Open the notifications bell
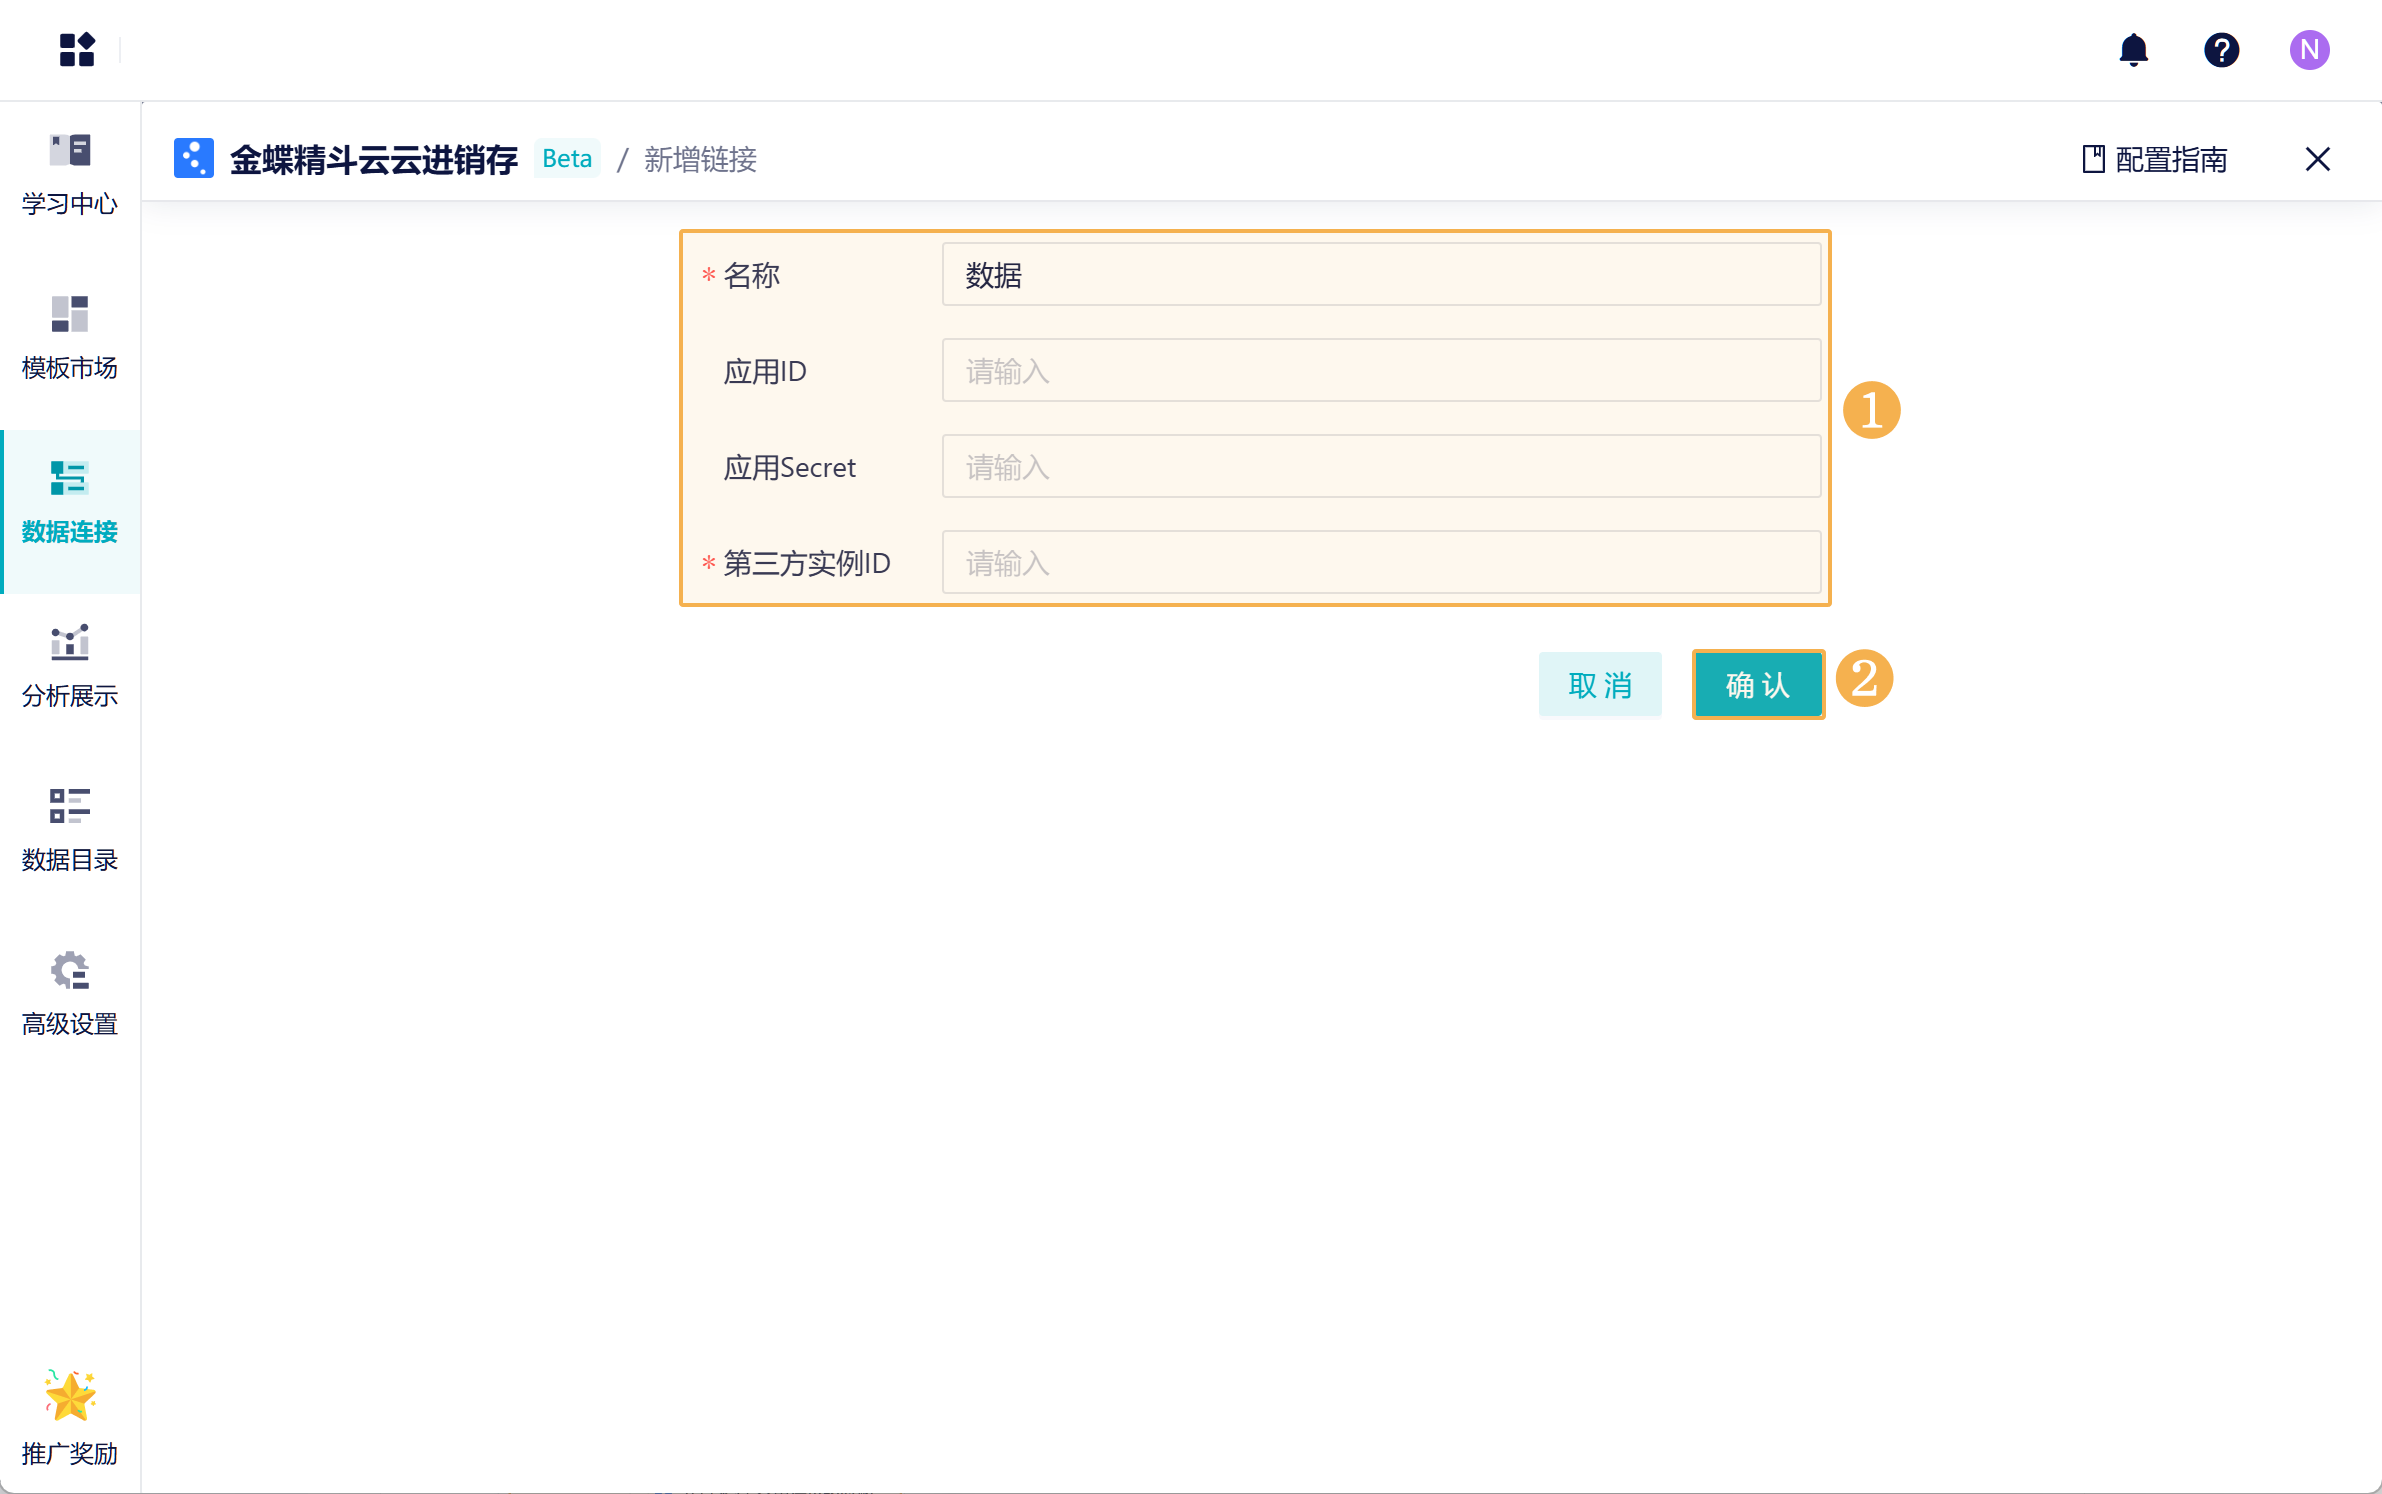 point(2133,49)
